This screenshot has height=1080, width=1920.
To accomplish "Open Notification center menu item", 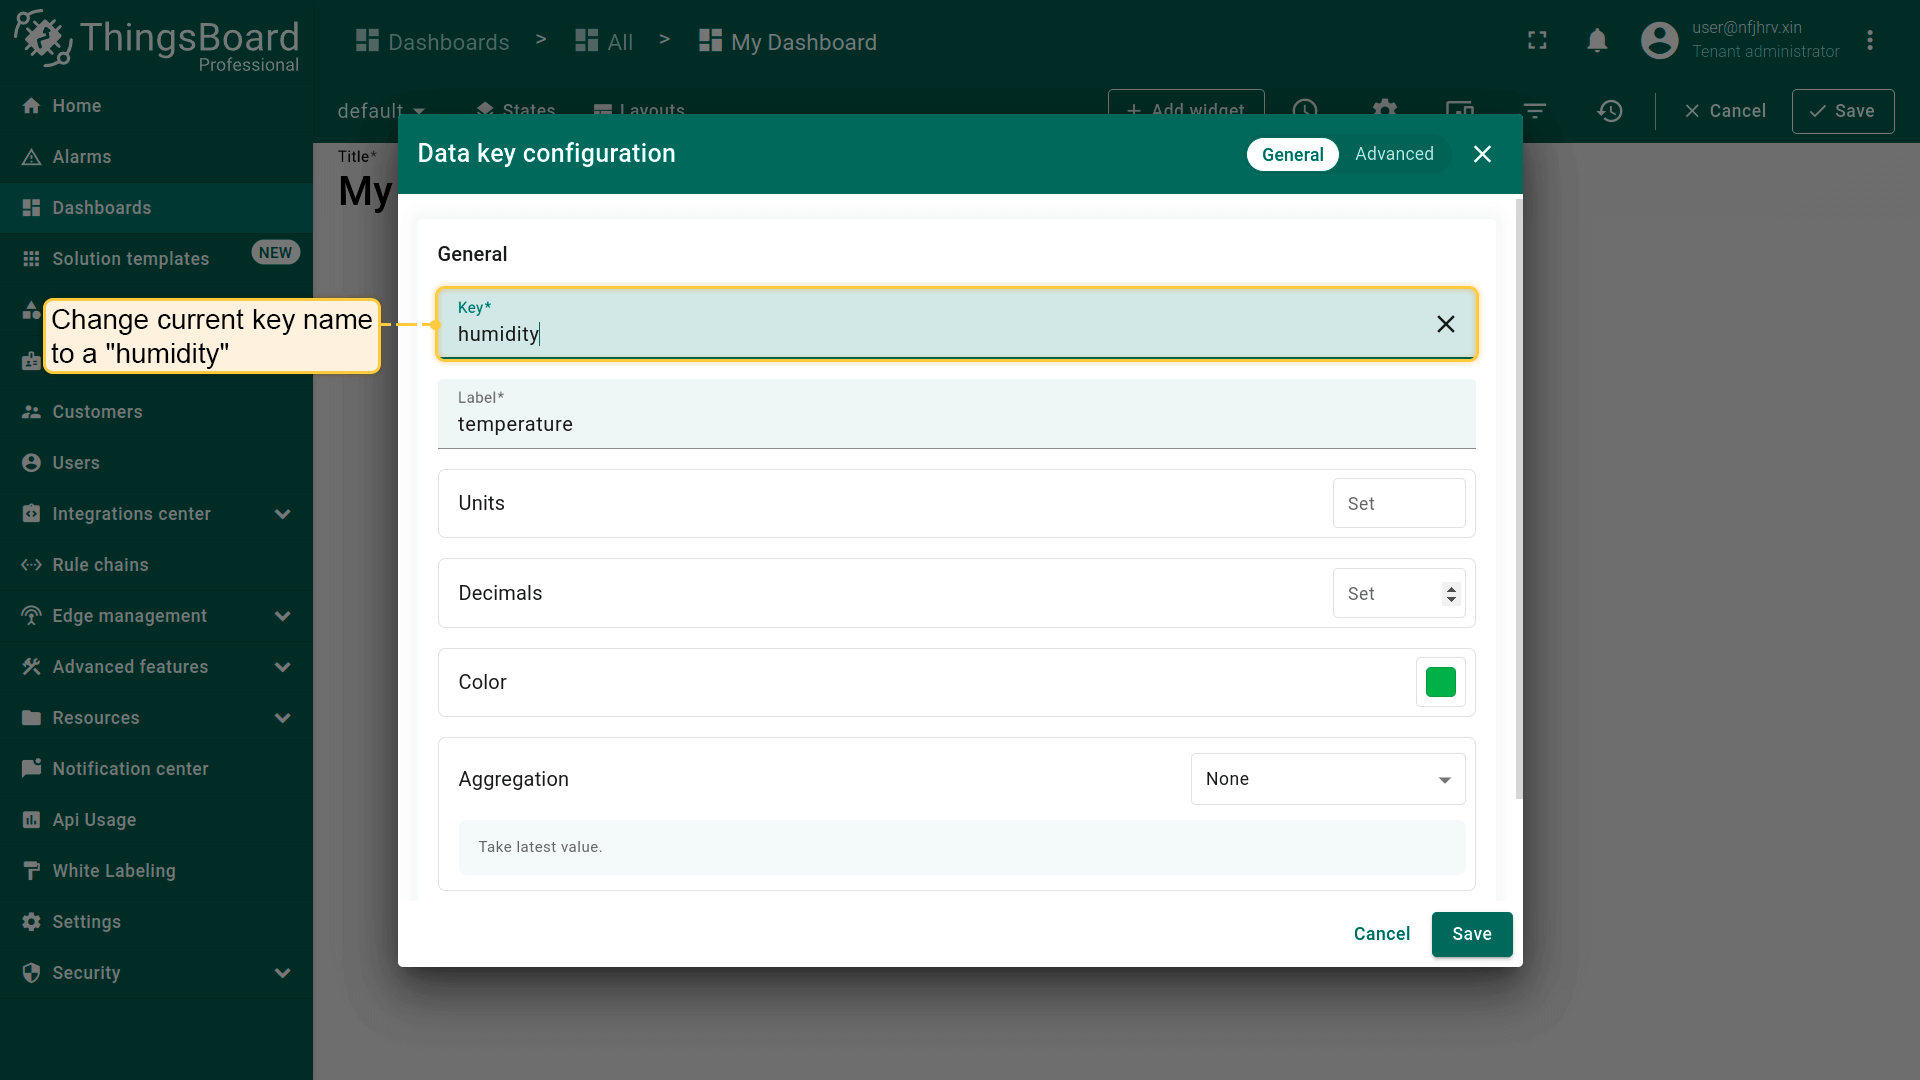I will point(130,769).
